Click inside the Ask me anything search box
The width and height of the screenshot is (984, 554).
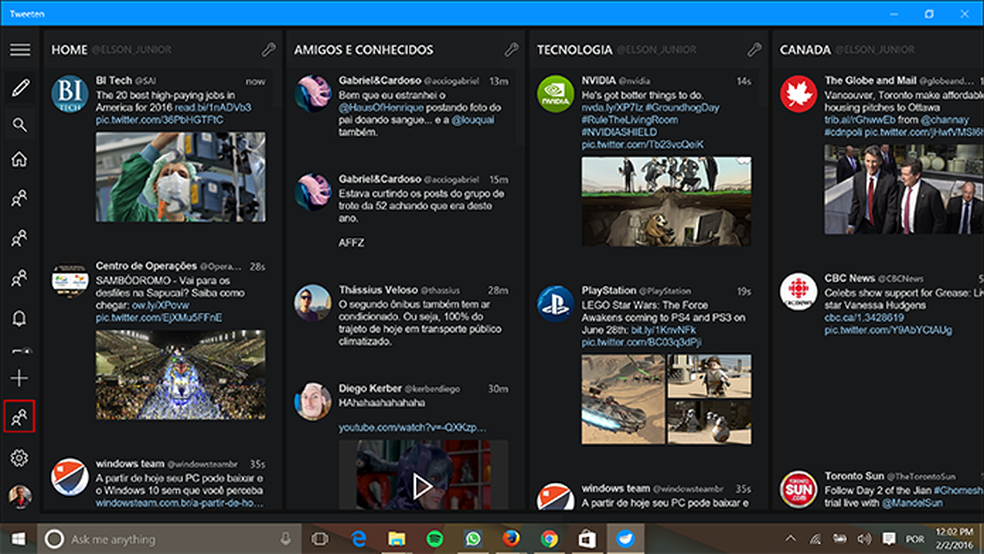click(169, 538)
